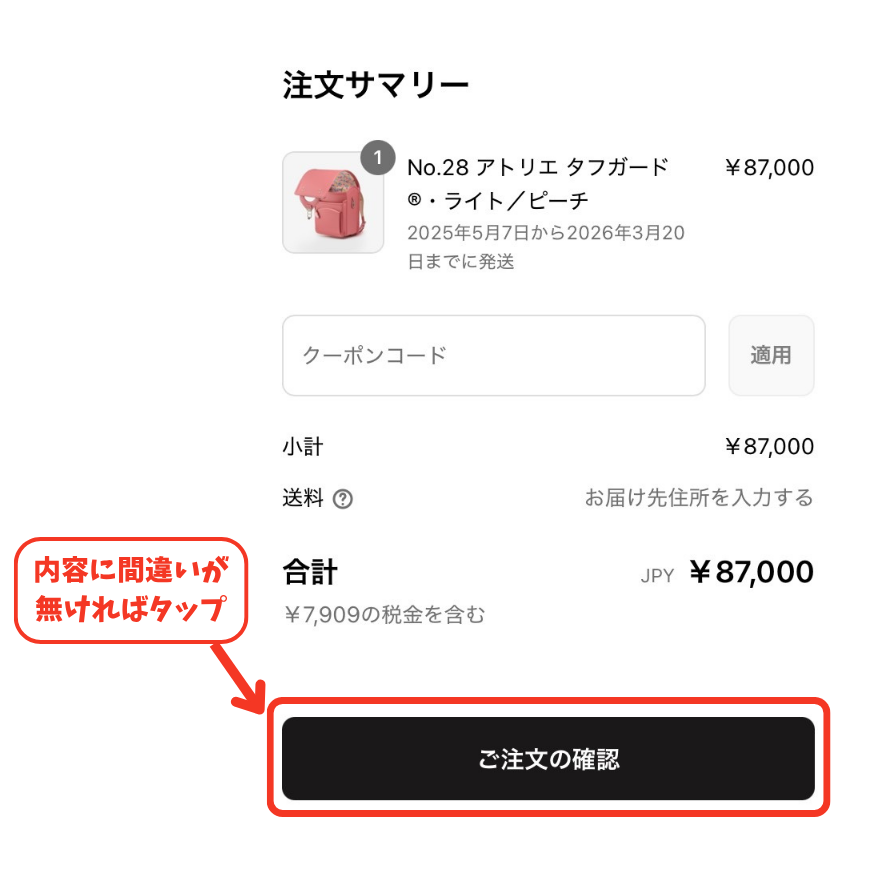The image size is (880, 880).
Task: Click the quantity badge showing 1
Action: coord(378,158)
